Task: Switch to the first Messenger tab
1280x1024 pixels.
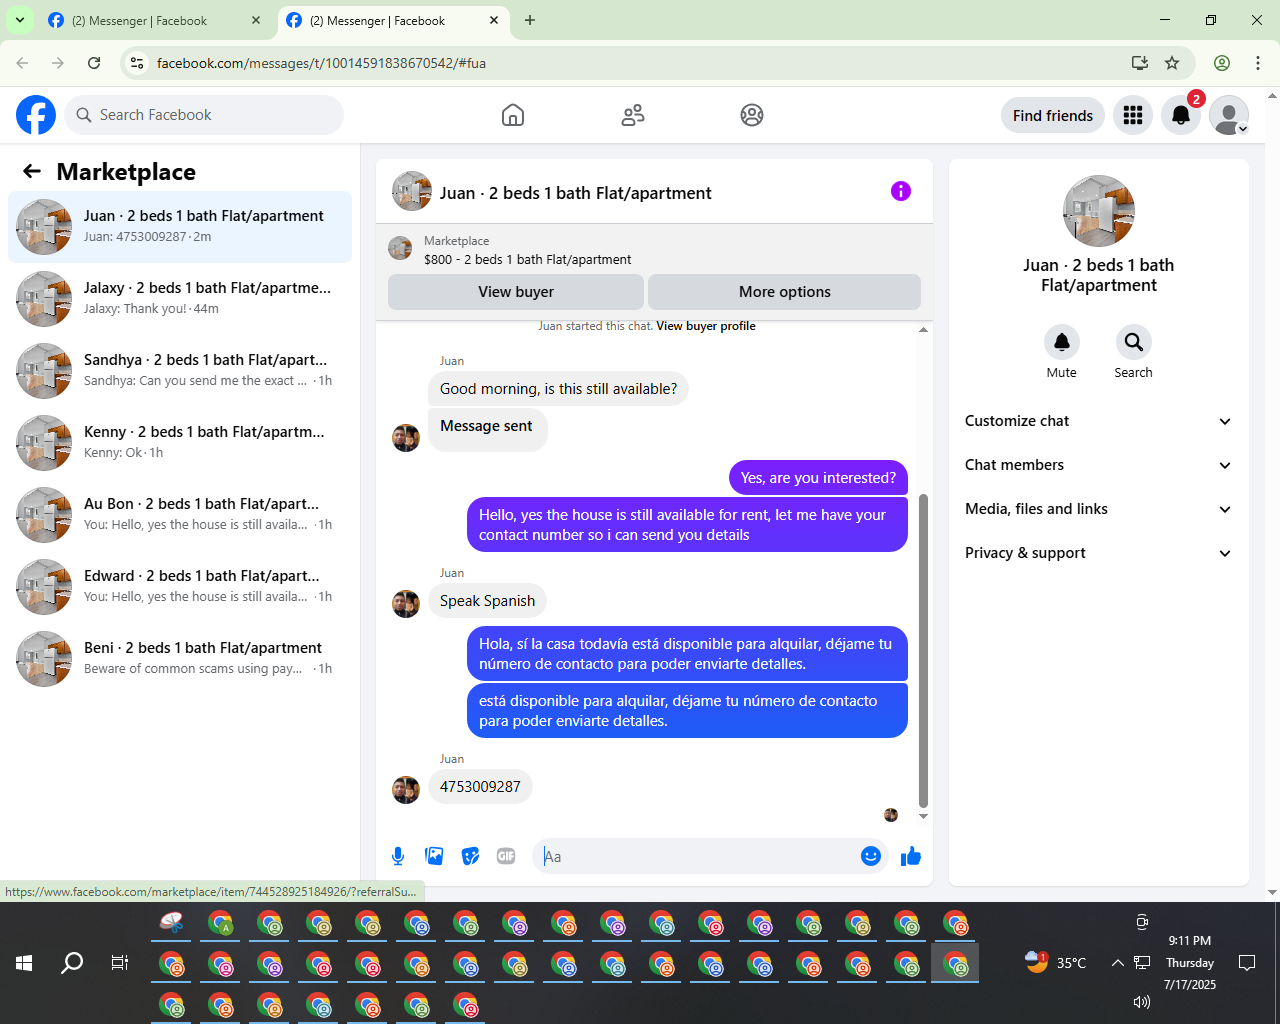Action: coord(155,20)
